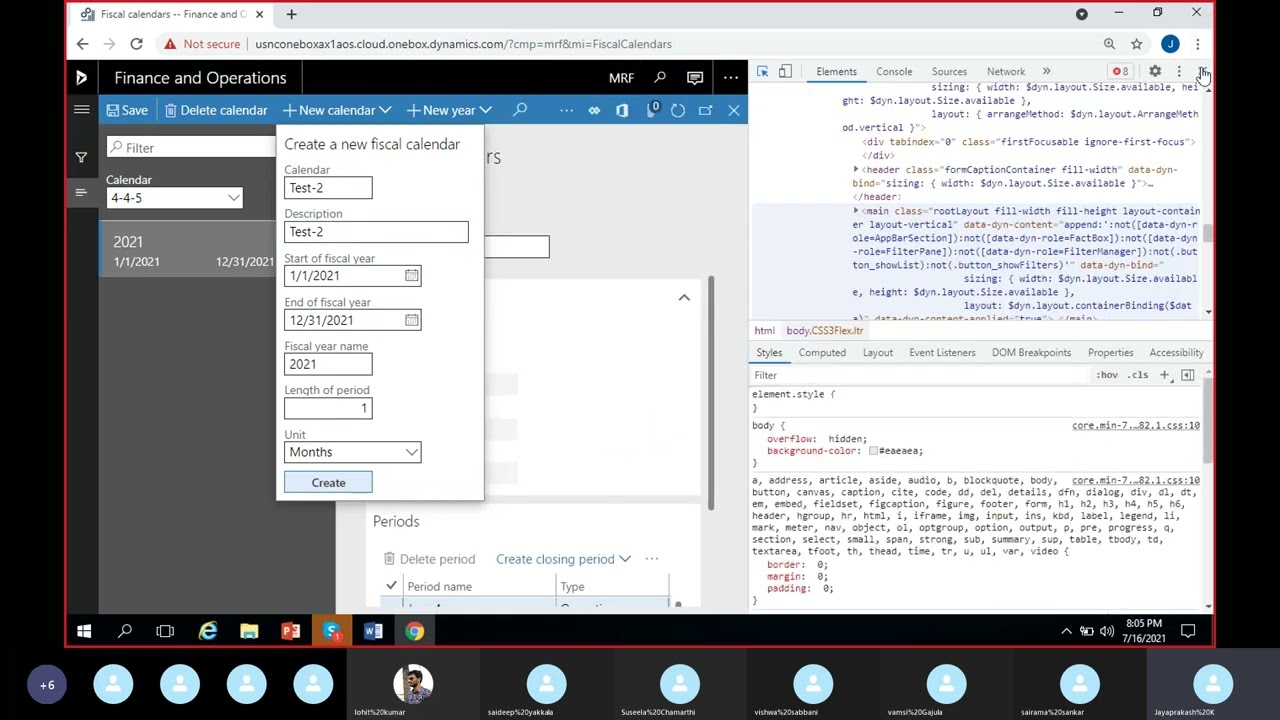Viewport: 1280px width, 720px height.
Task: Open the action pane overflow ellipsis
Action: (566, 110)
